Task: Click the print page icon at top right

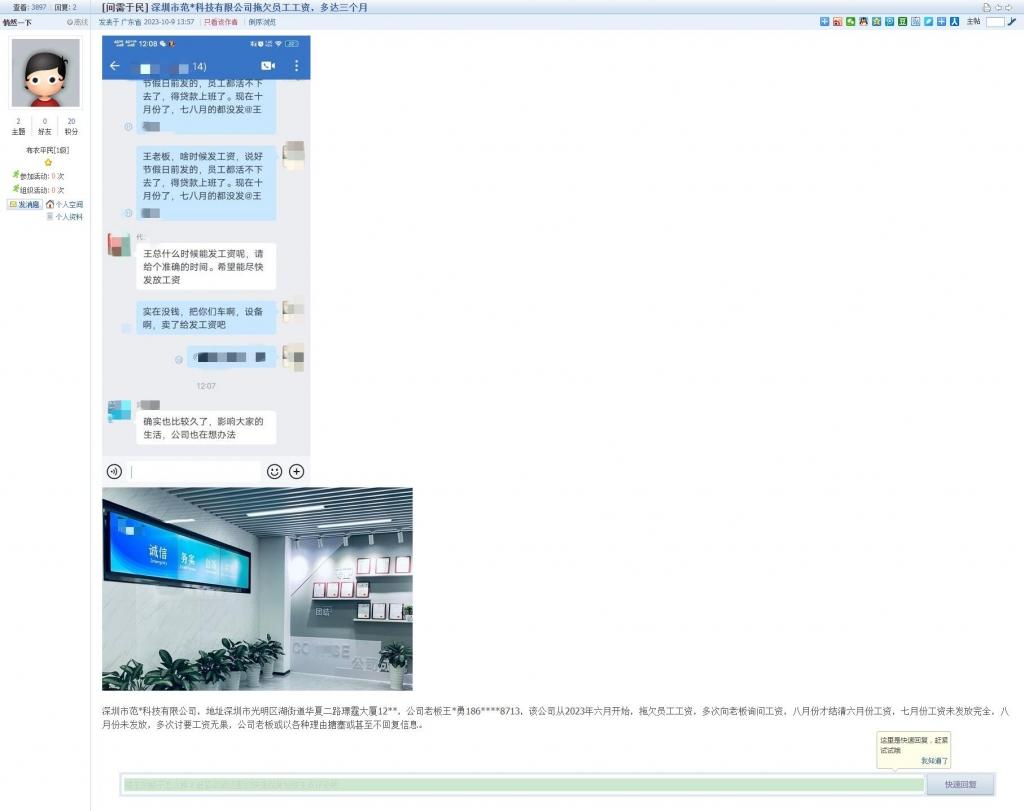Action: tap(987, 7)
